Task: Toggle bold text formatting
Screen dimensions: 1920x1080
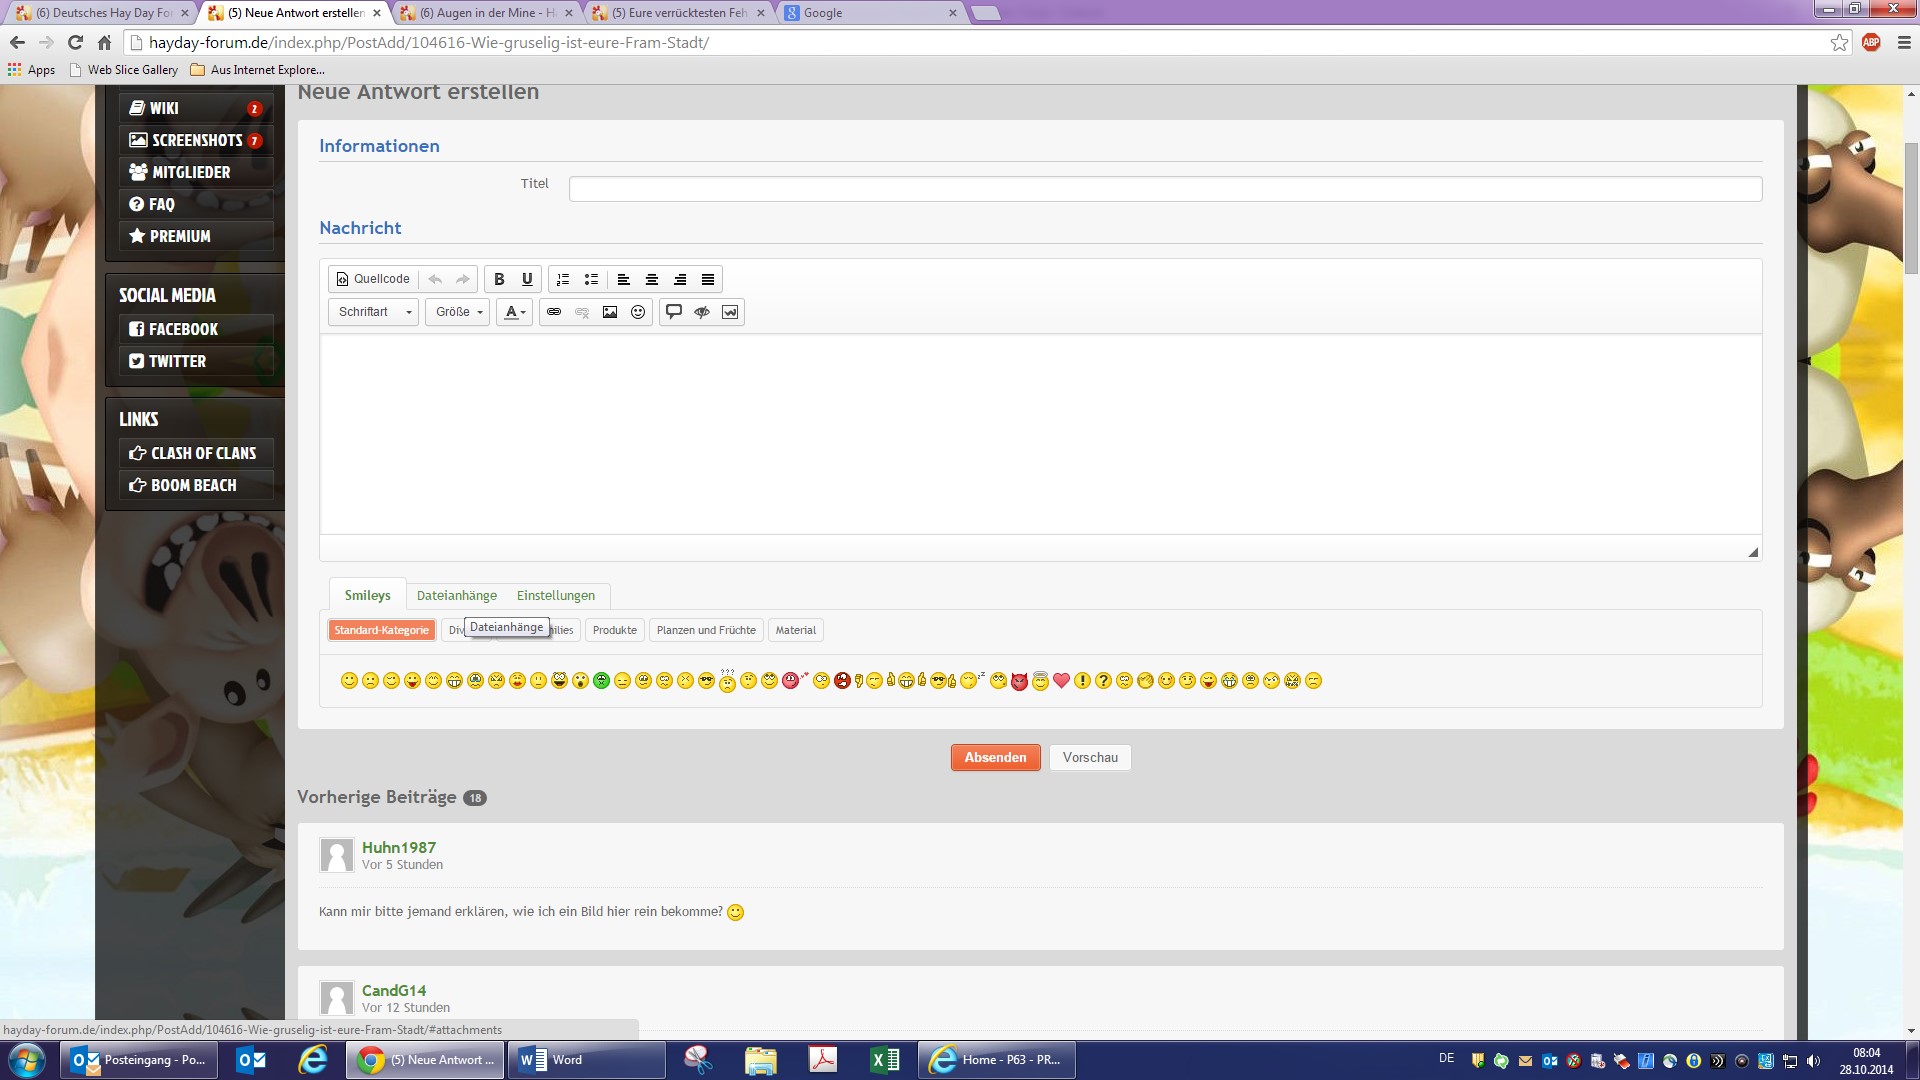Action: click(x=499, y=279)
